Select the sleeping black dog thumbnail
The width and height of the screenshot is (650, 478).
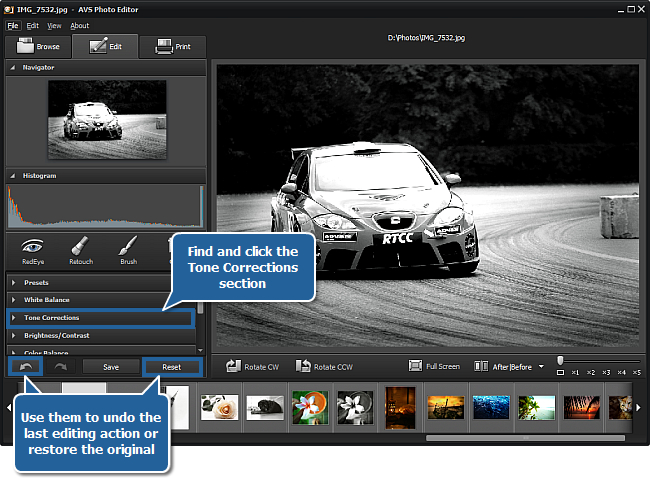pyautogui.click(x=265, y=408)
